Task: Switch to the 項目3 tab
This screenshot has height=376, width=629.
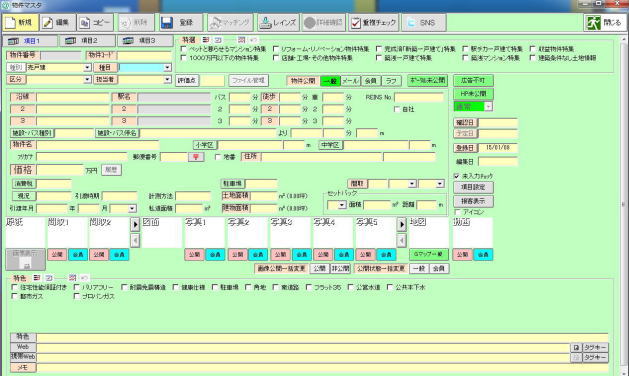Action: point(145,41)
